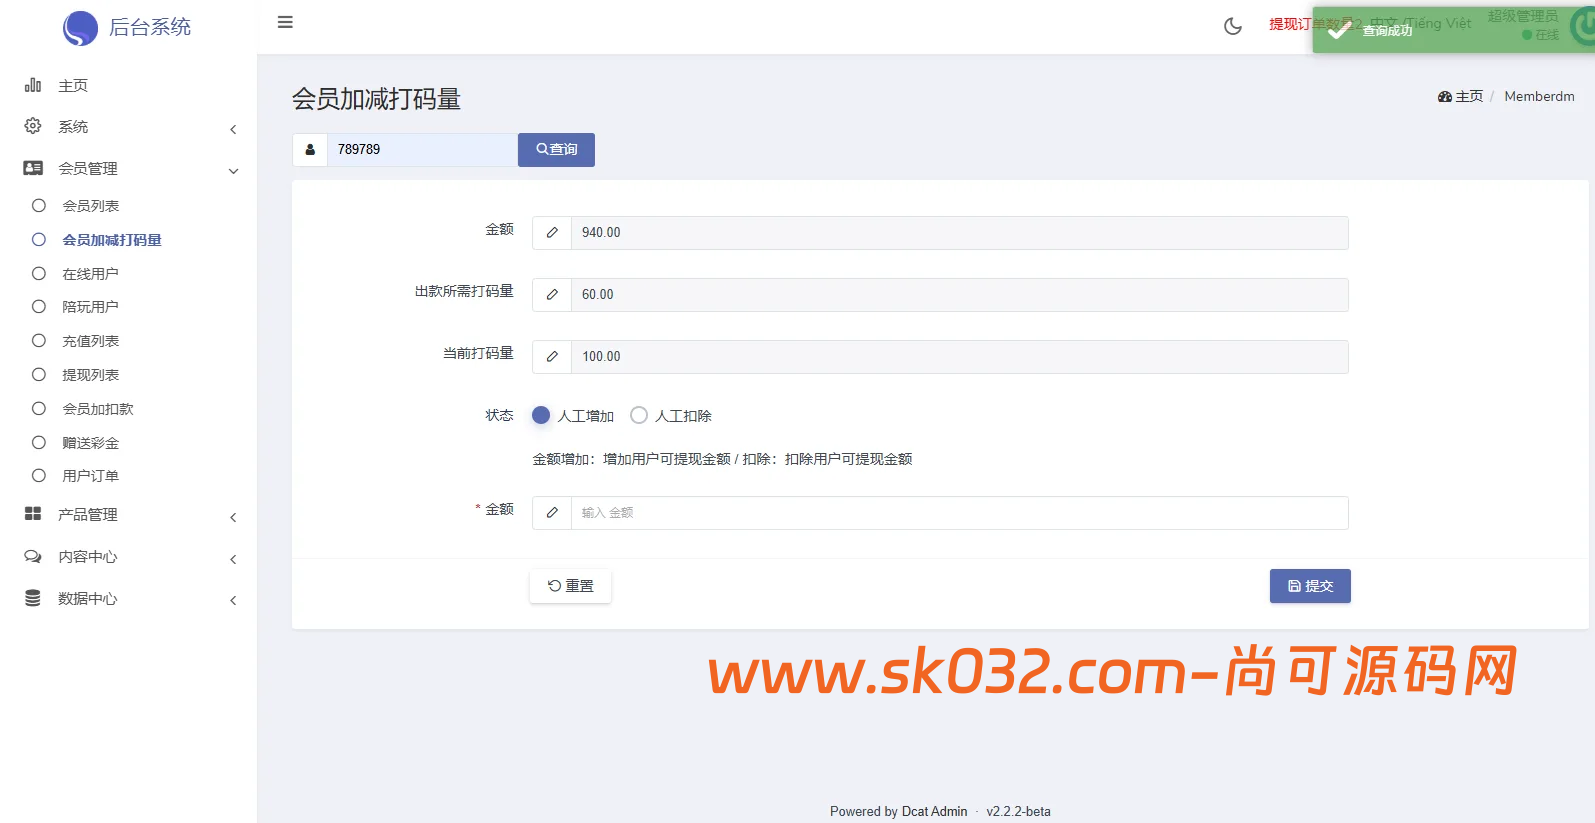Toggle the sidebar hamburger menu
The height and width of the screenshot is (823, 1595).
(285, 22)
